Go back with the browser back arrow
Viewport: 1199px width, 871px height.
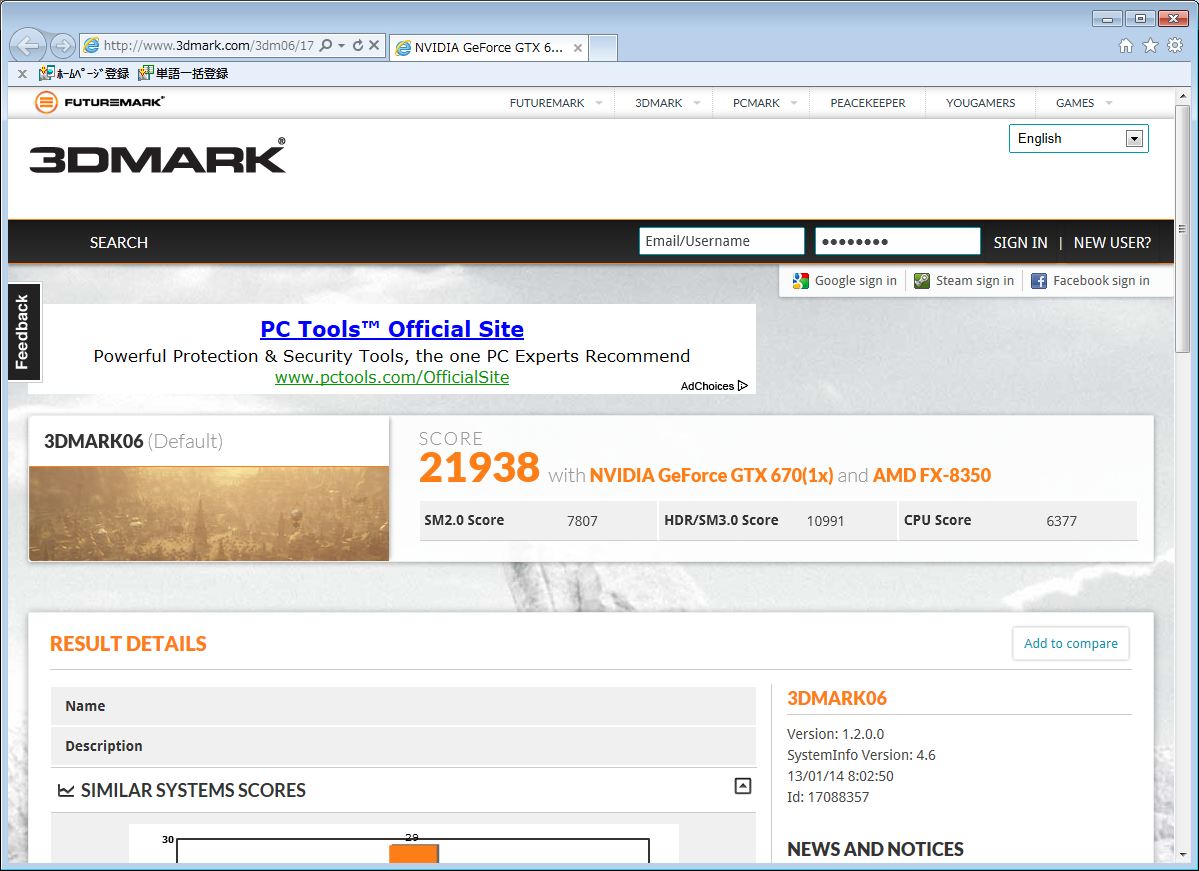[x=28, y=46]
